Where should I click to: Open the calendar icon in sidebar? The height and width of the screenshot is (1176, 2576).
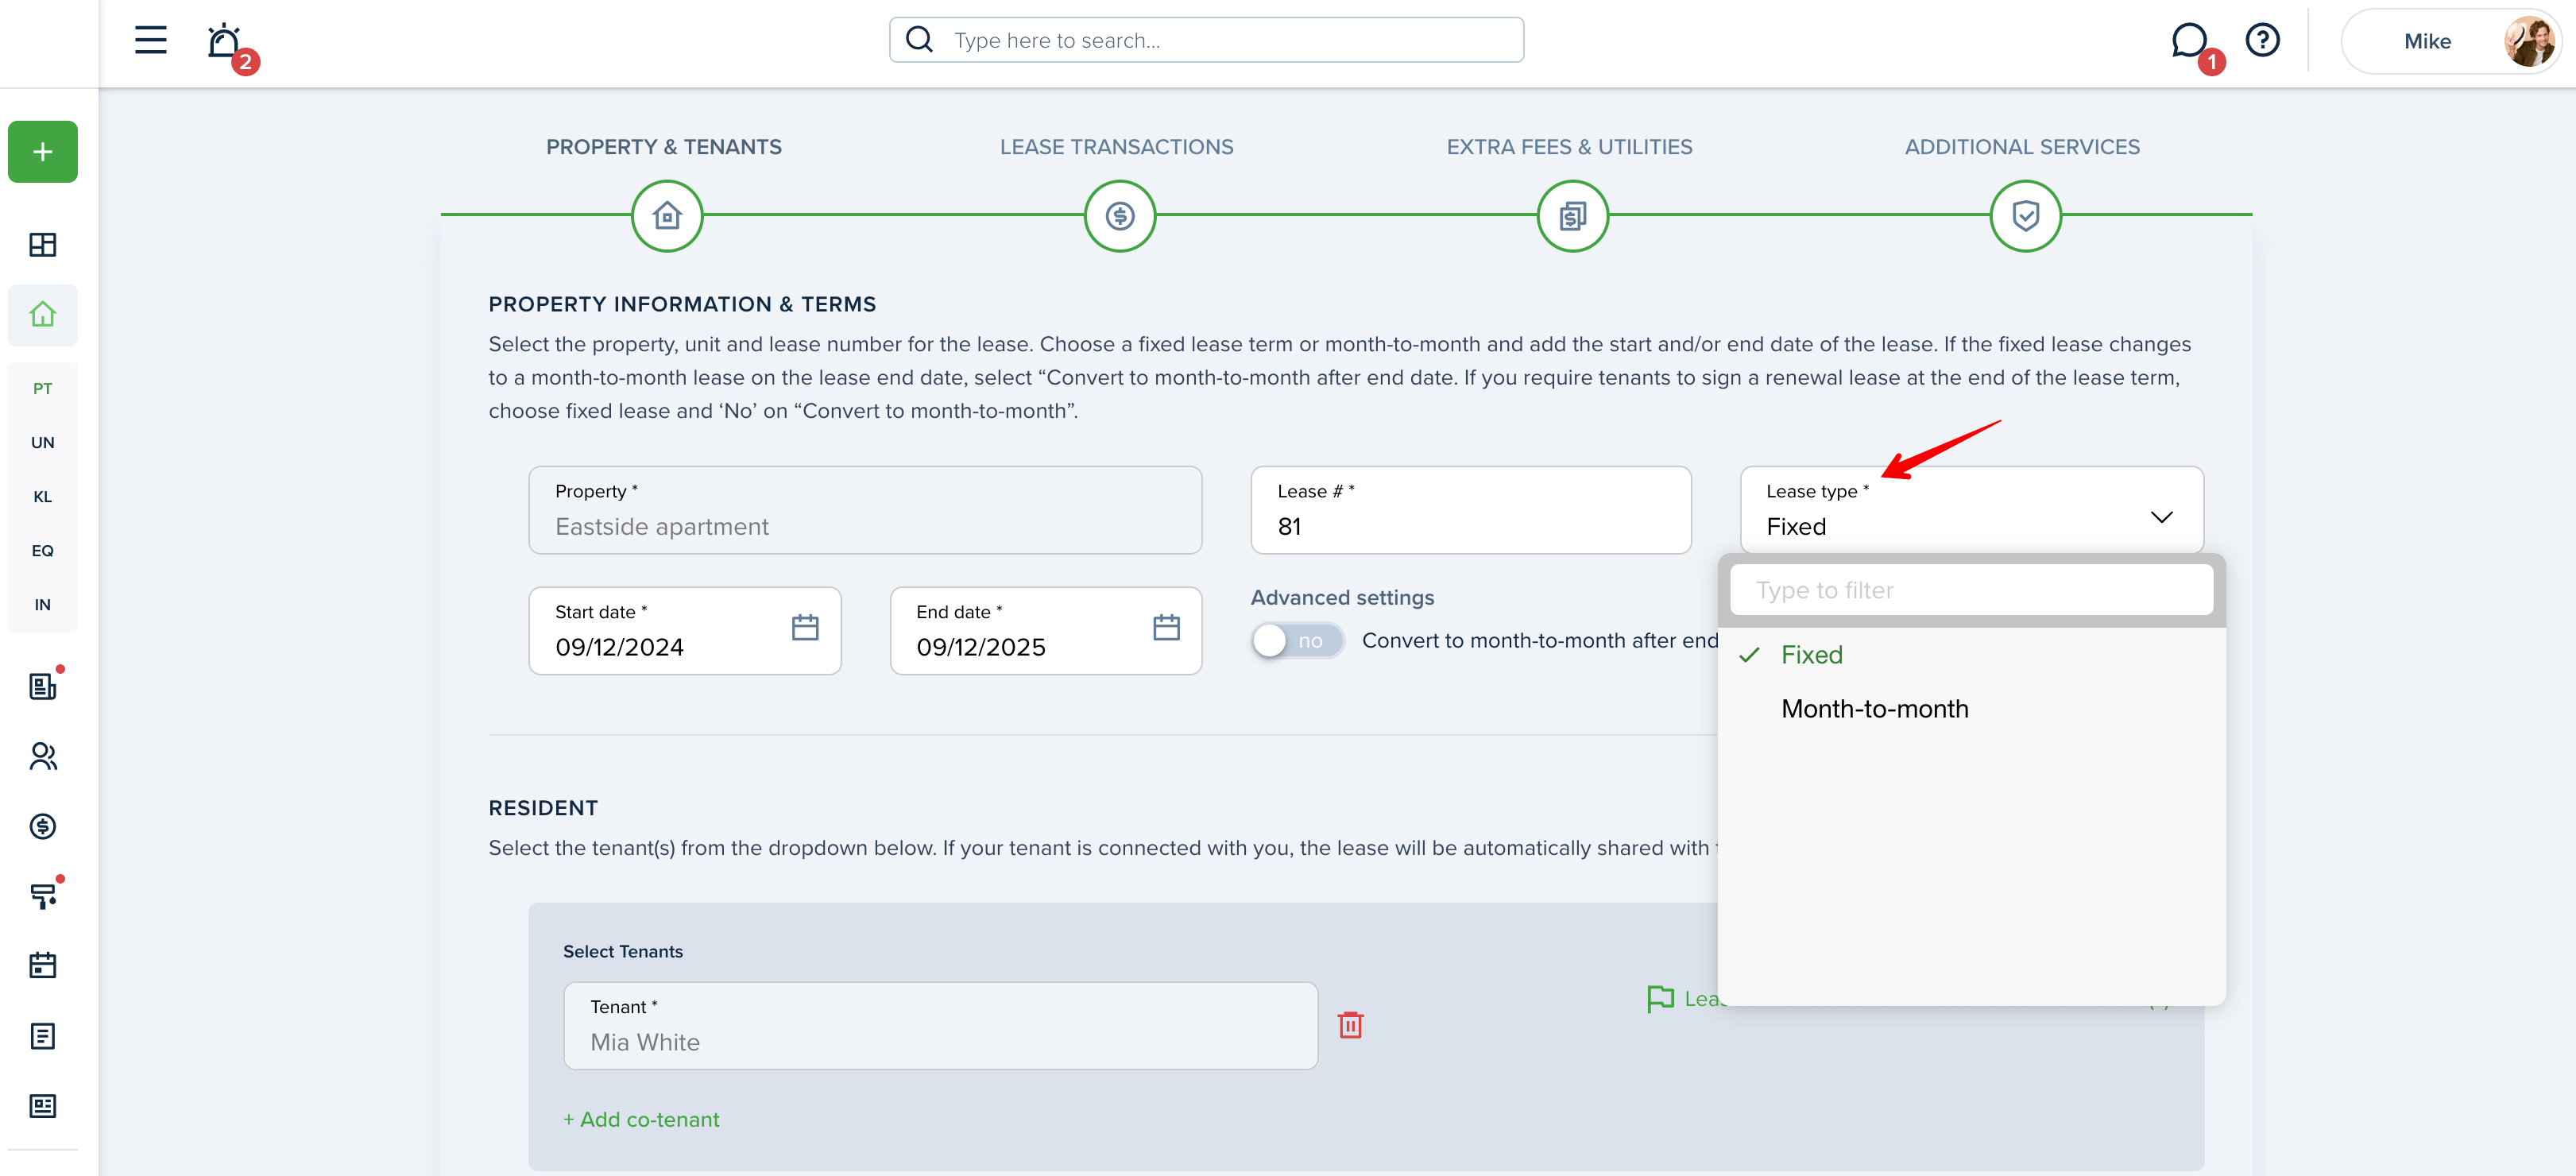click(43, 966)
